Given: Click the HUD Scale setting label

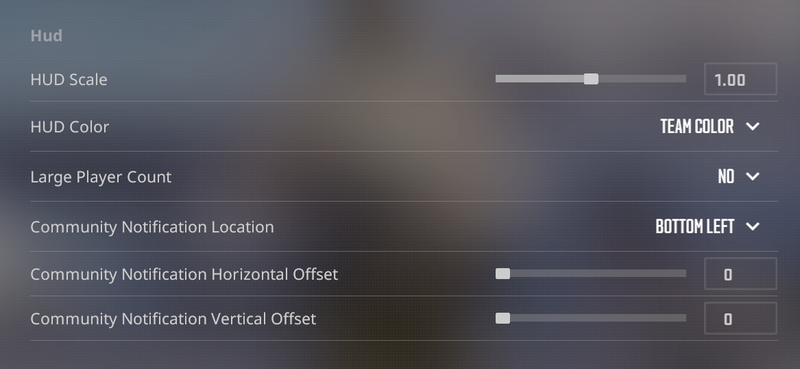Looking at the screenshot, I should point(69,80).
